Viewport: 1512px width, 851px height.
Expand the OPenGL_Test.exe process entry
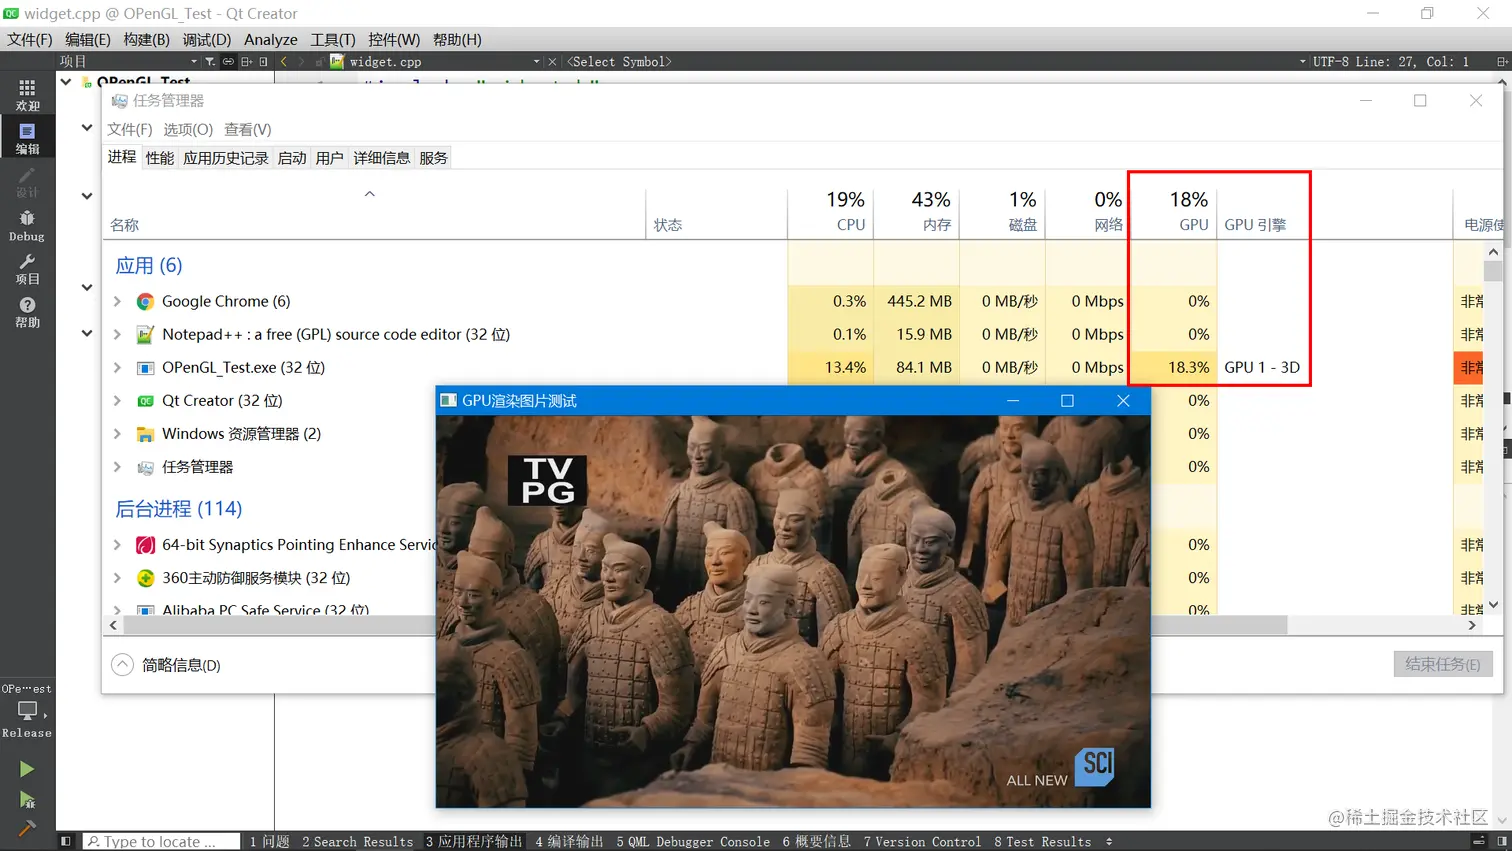pyautogui.click(x=117, y=367)
